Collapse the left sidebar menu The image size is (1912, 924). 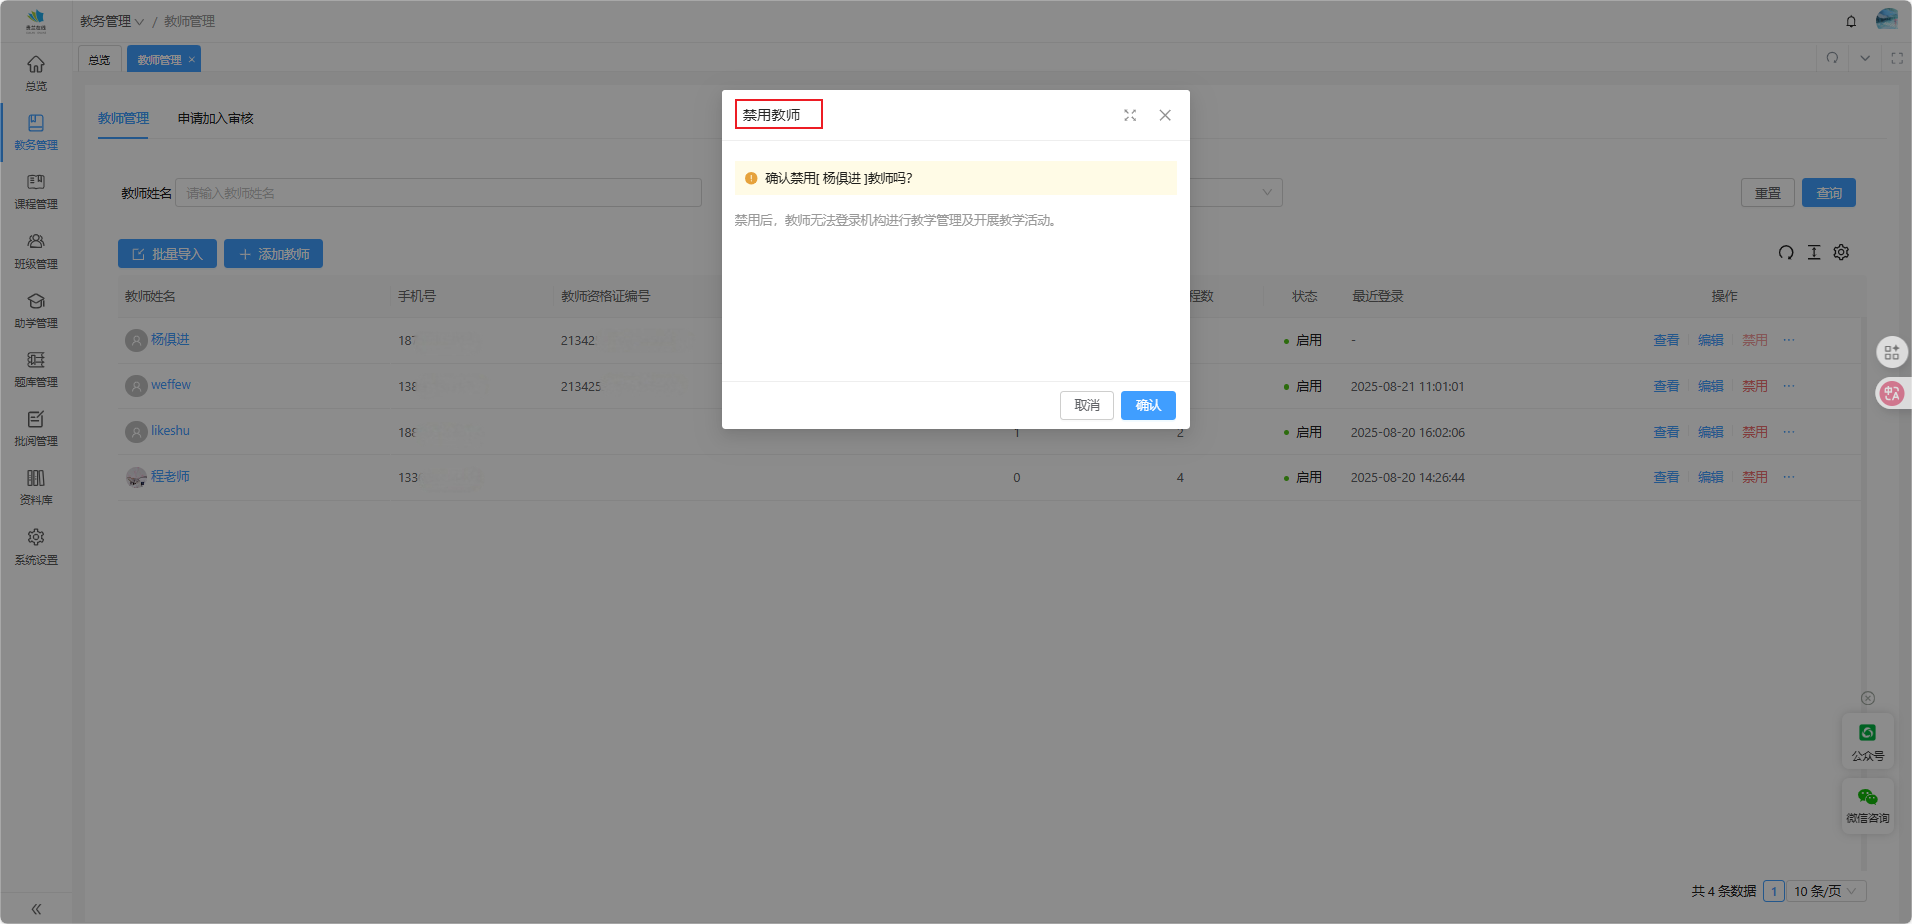point(36,909)
